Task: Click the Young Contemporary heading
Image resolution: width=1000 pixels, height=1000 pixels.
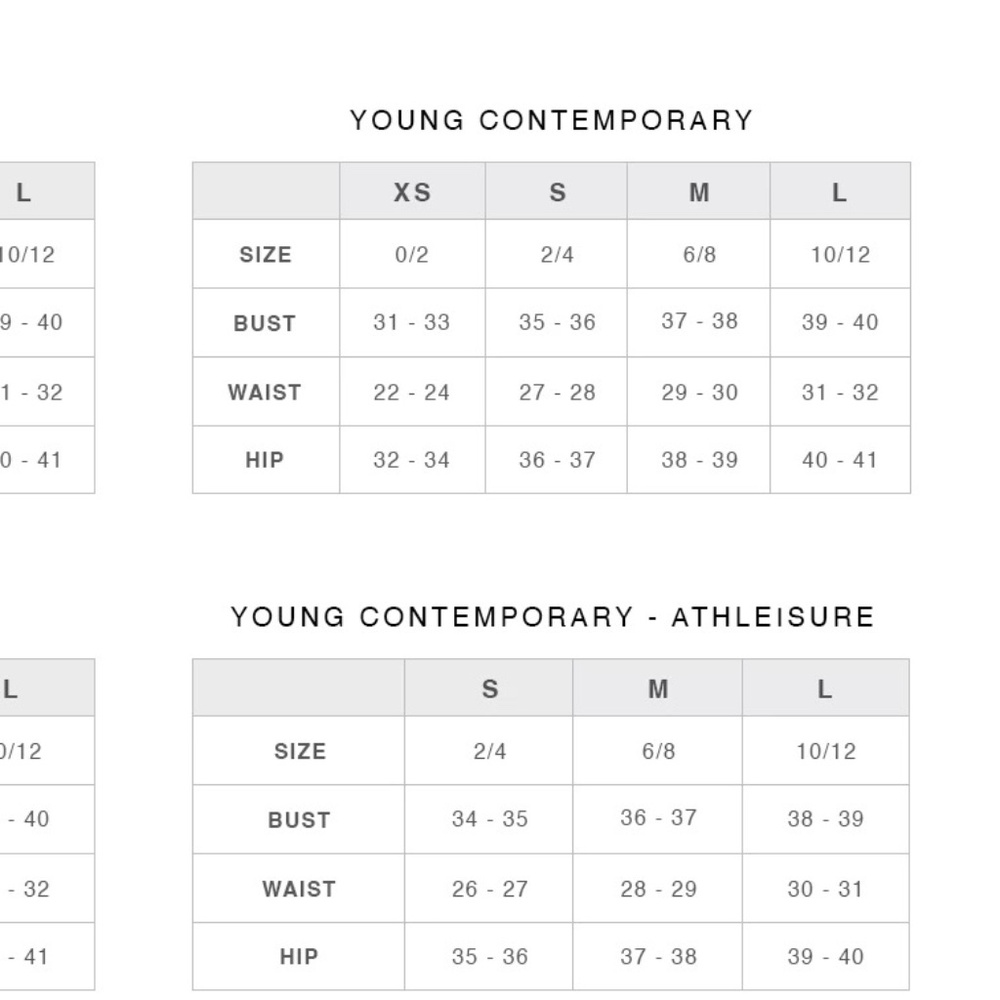Action: pos(552,121)
